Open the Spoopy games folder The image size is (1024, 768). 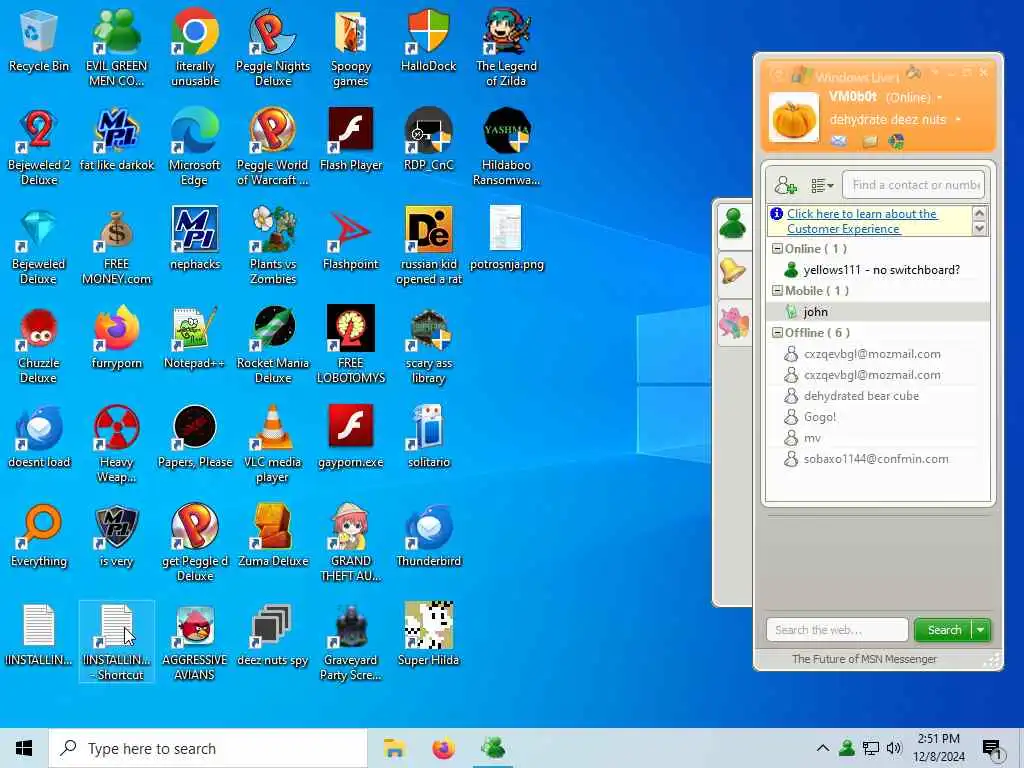[x=351, y=48]
